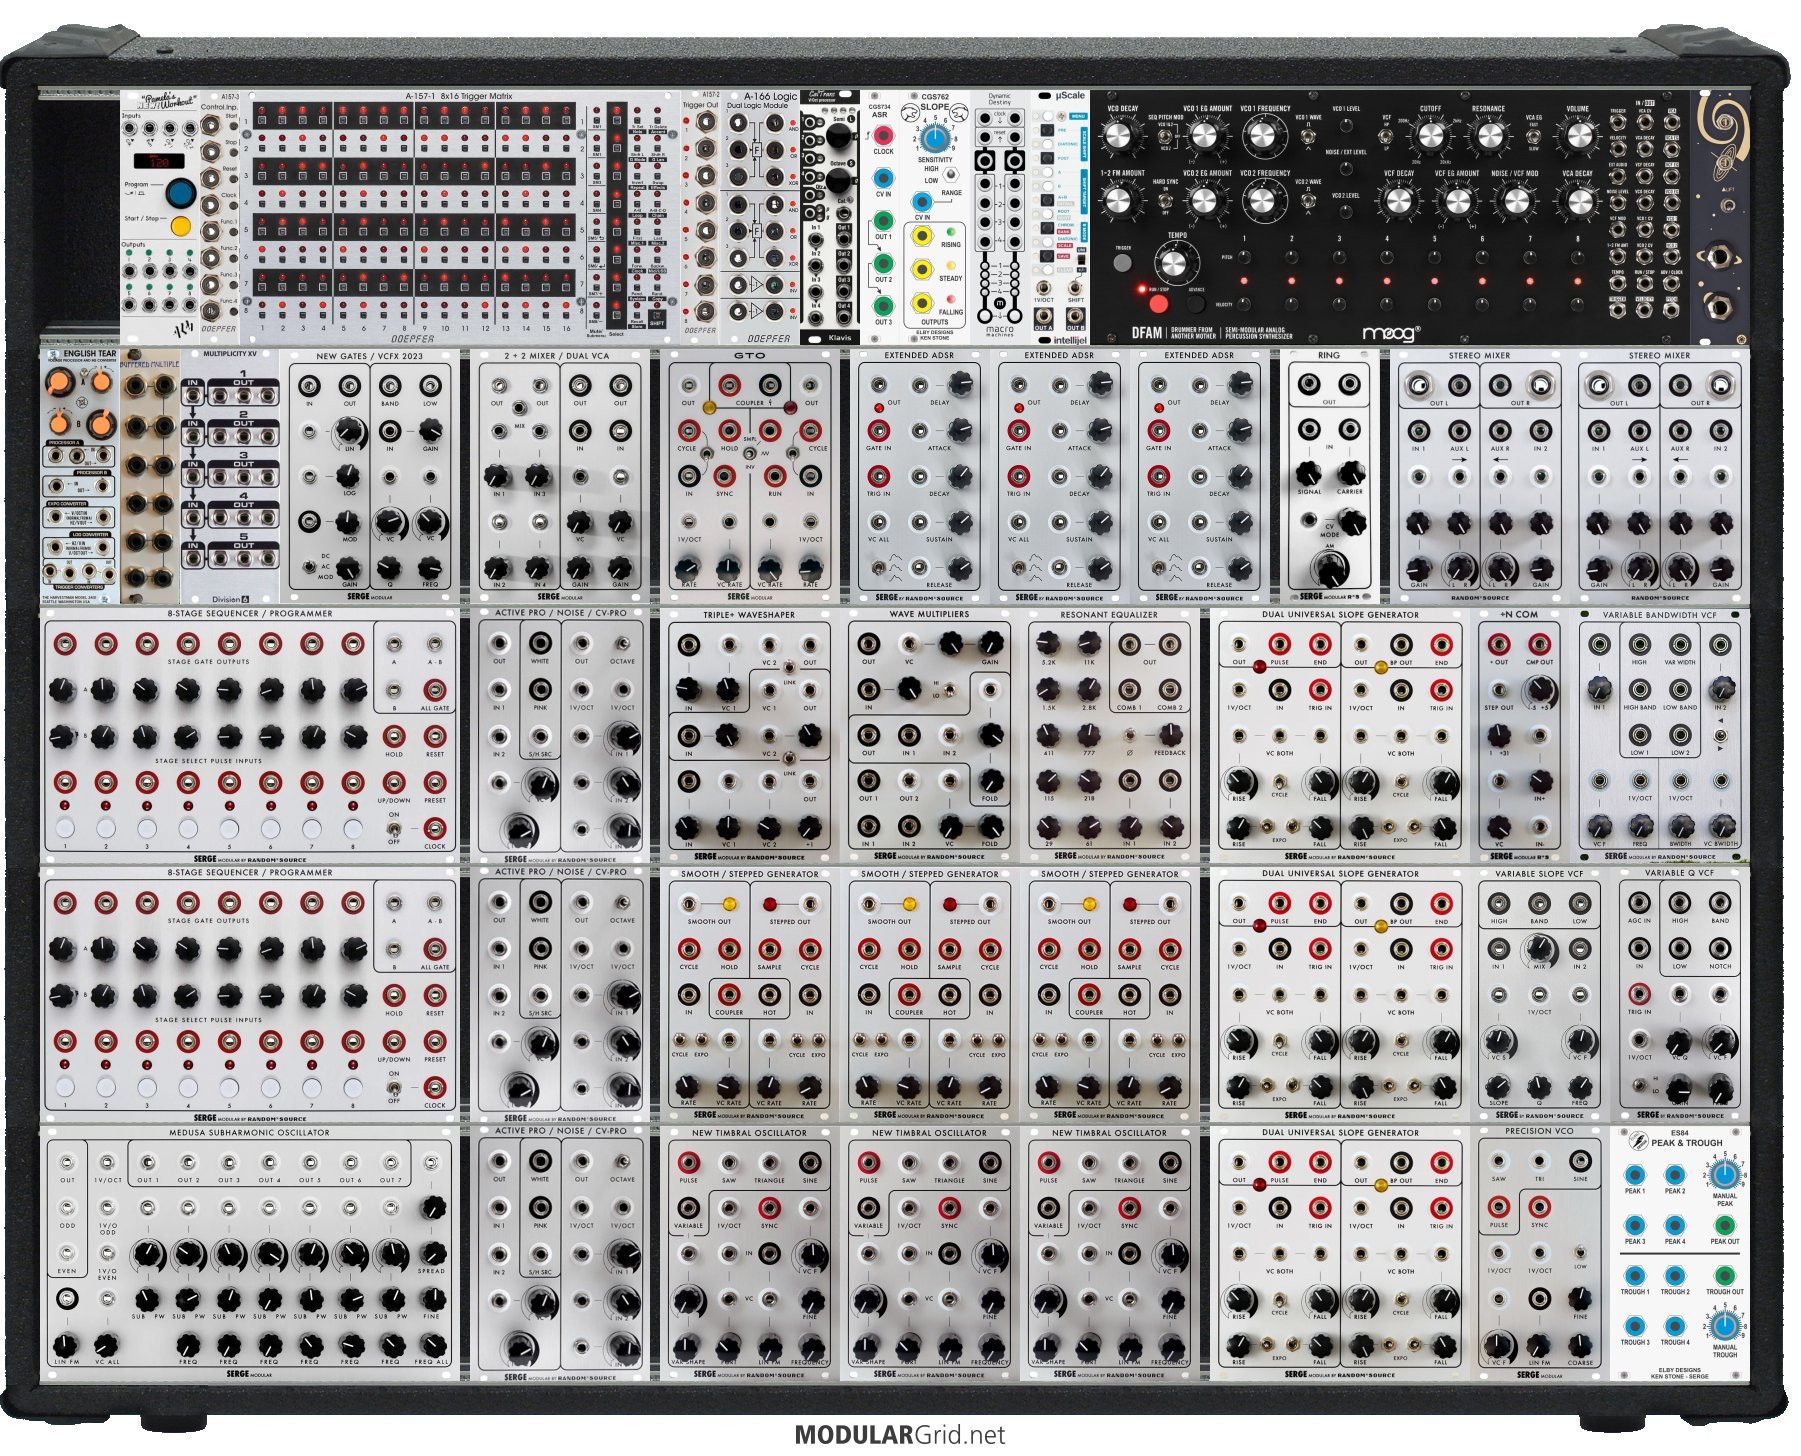Adjust the DFAM Cutoff knob
1801x1456 pixels.
pos(1430,136)
